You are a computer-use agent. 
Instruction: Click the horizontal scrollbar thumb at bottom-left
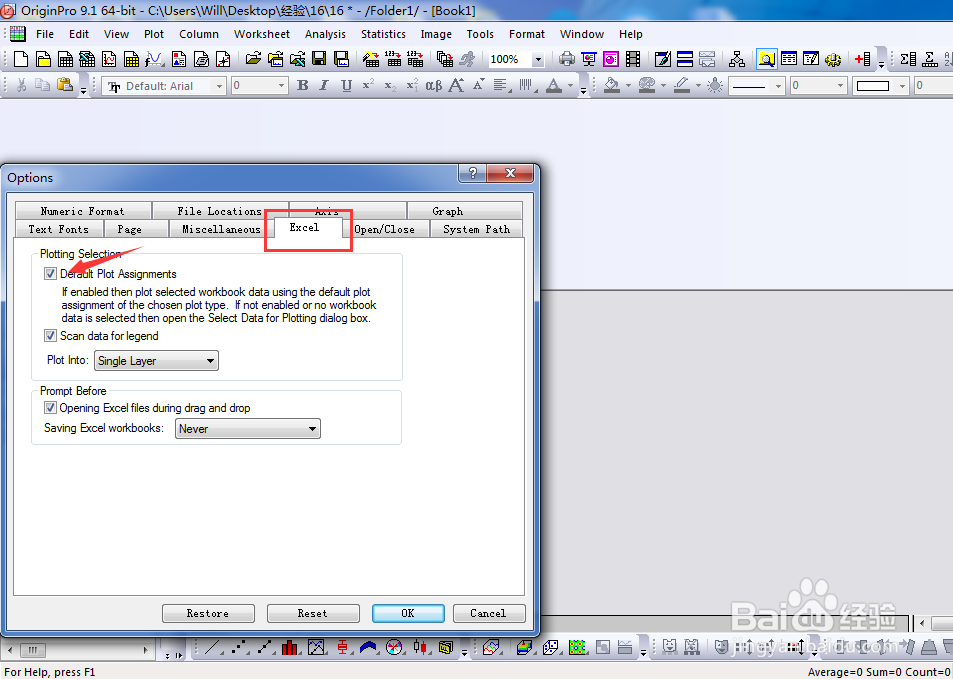[x=33, y=650]
